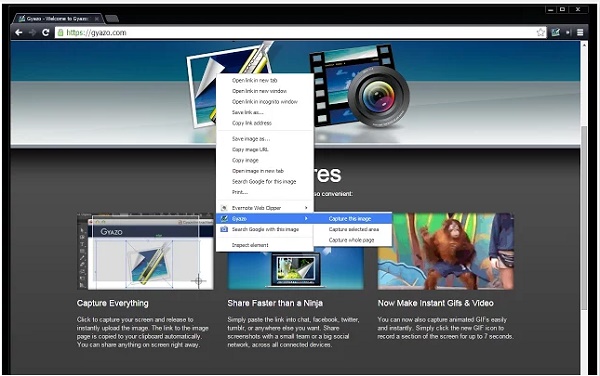This screenshot has height=376, width=600.
Task: Click the camera icon beside Search Google
Action: [x=224, y=229]
